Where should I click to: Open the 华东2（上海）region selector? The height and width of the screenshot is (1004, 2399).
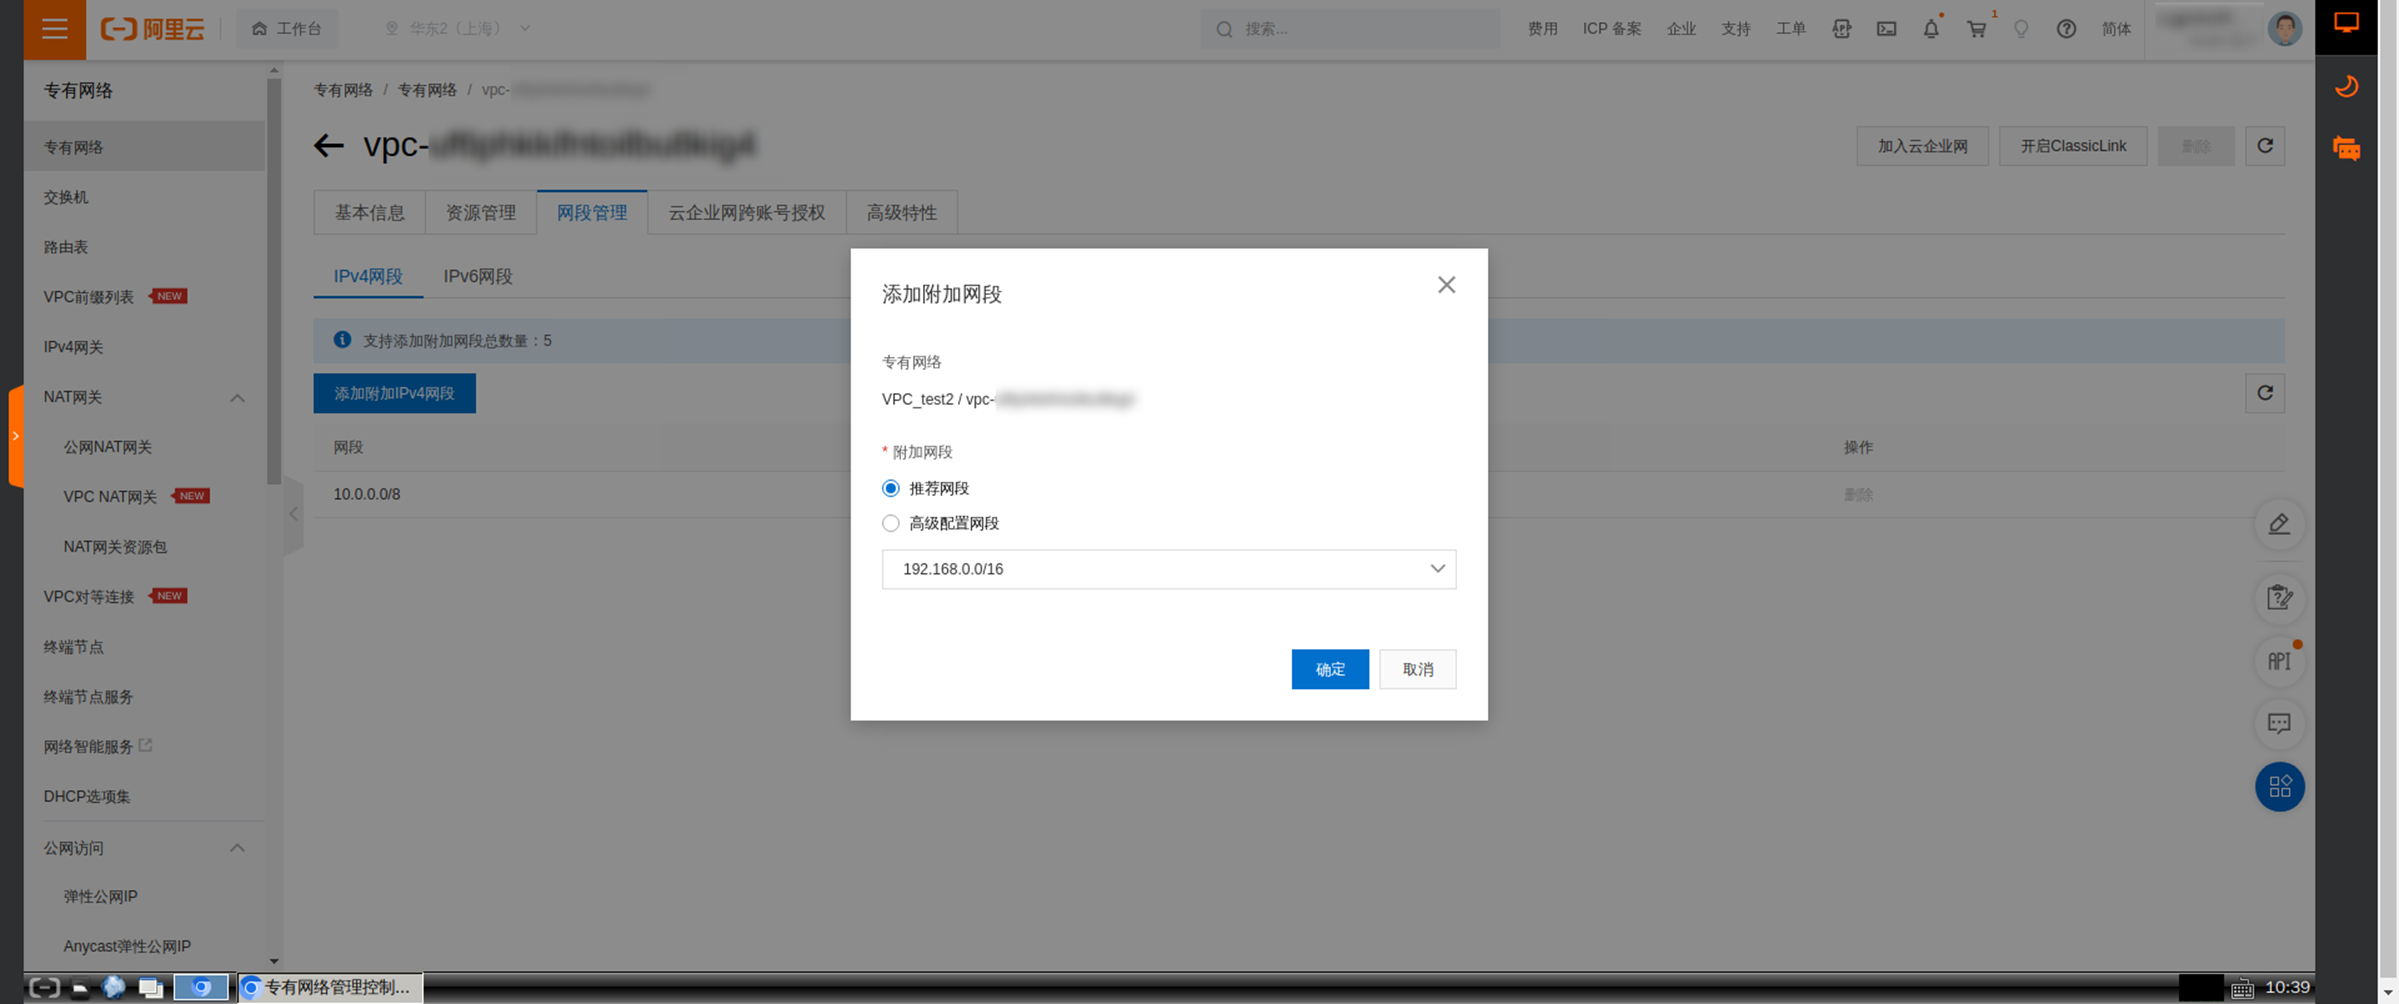(458, 29)
